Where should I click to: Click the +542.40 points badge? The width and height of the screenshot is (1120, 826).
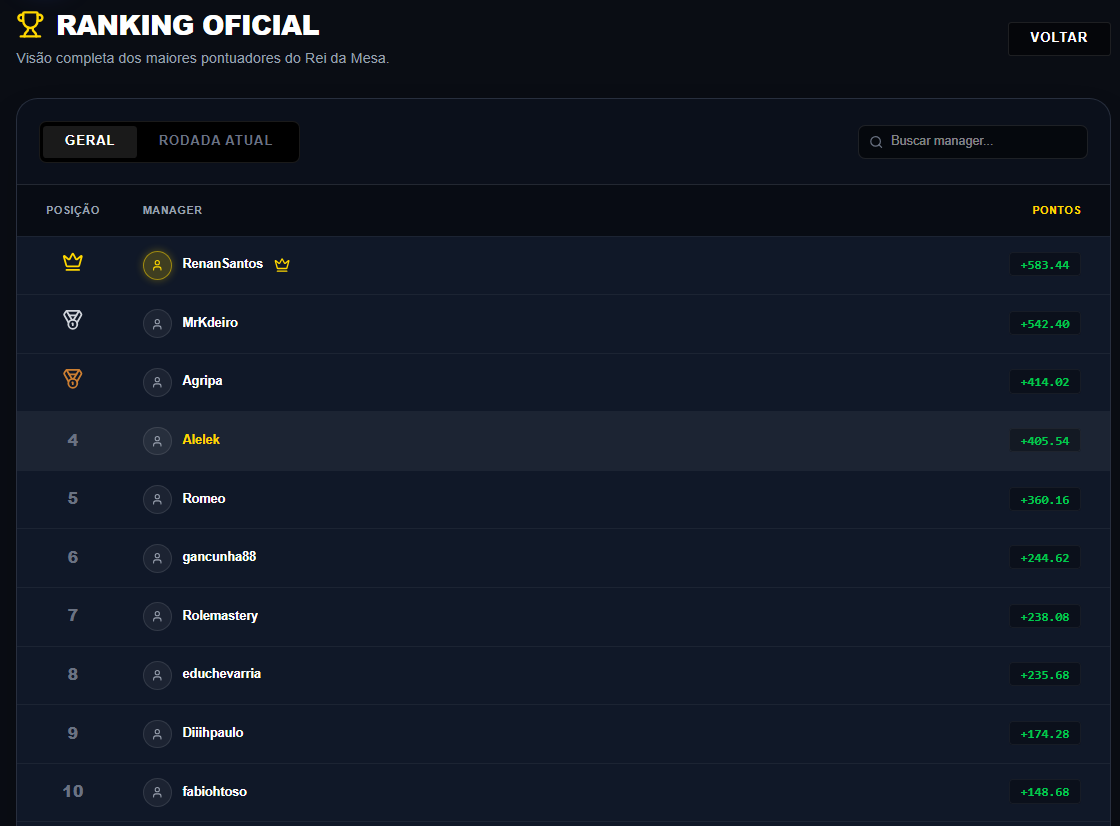click(x=1044, y=324)
